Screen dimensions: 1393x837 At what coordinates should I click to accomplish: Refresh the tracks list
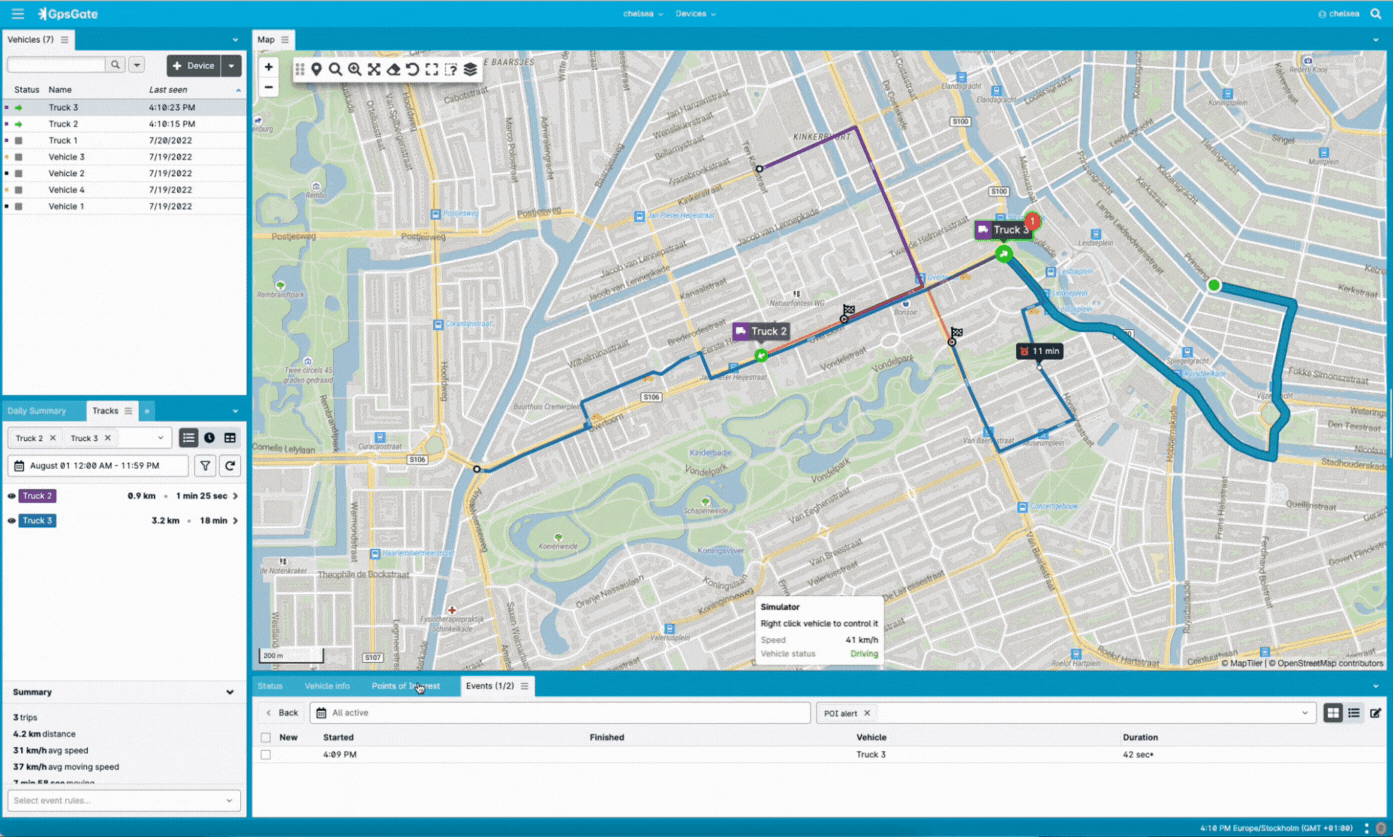tap(230, 465)
